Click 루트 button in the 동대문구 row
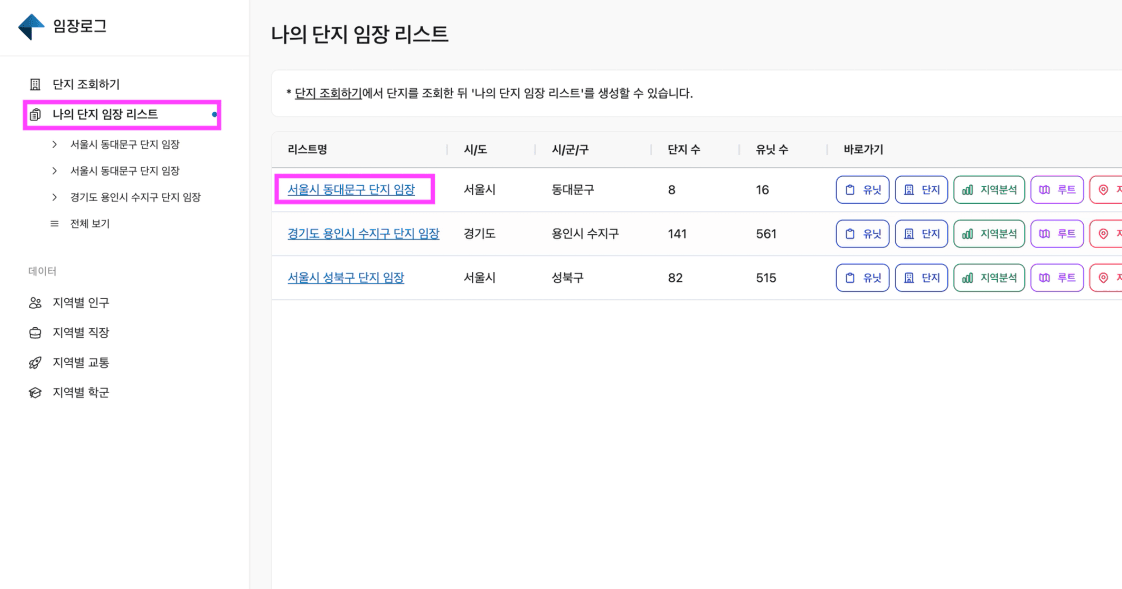This screenshot has height=589, width=1122. (1056, 190)
